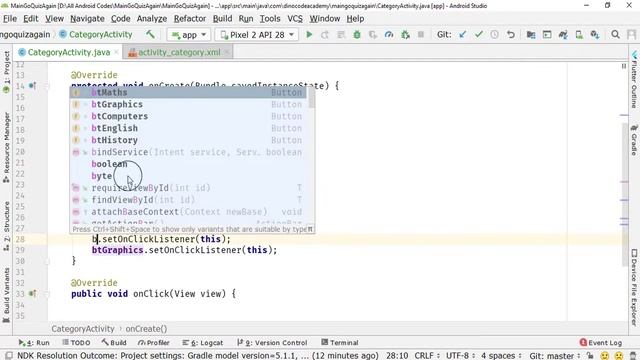This screenshot has height=360, width=640.
Task: Open SDK Manager toolbar icon
Action: (x=595, y=35)
